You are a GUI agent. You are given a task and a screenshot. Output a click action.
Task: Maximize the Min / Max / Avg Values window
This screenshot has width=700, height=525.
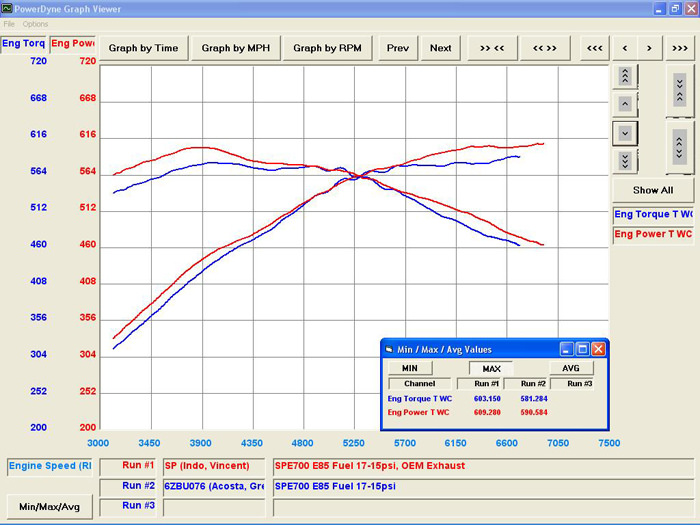[583, 349]
